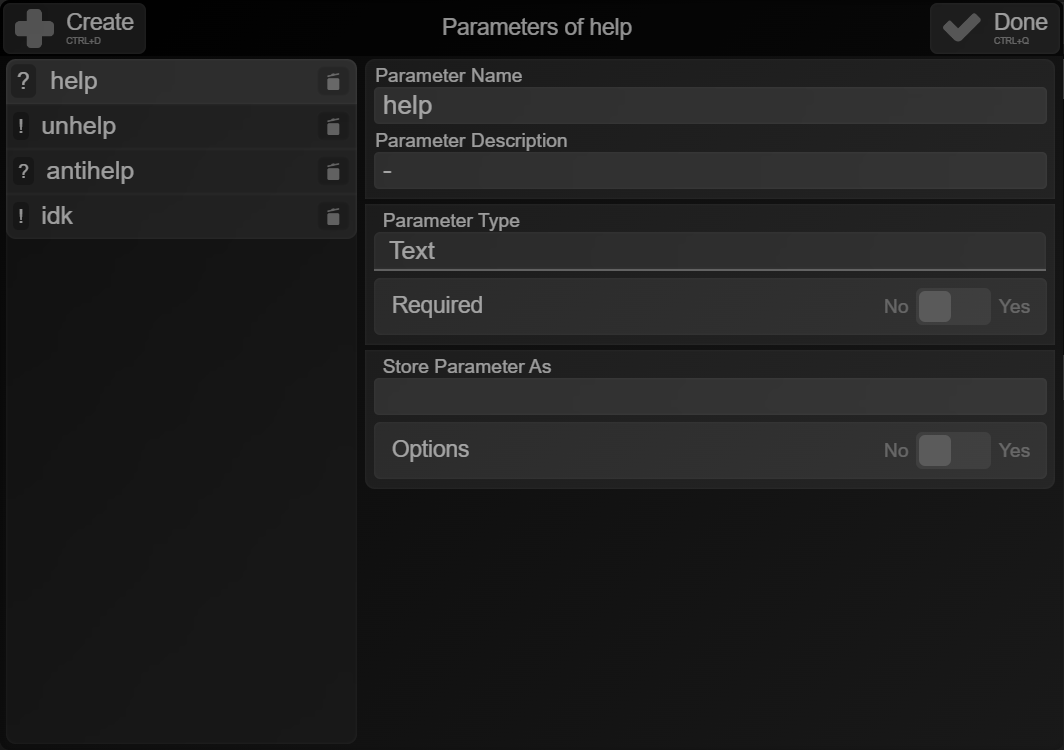The height and width of the screenshot is (750, 1064).
Task: Delete the unhelp parameter with trash icon
Action: tap(332, 126)
